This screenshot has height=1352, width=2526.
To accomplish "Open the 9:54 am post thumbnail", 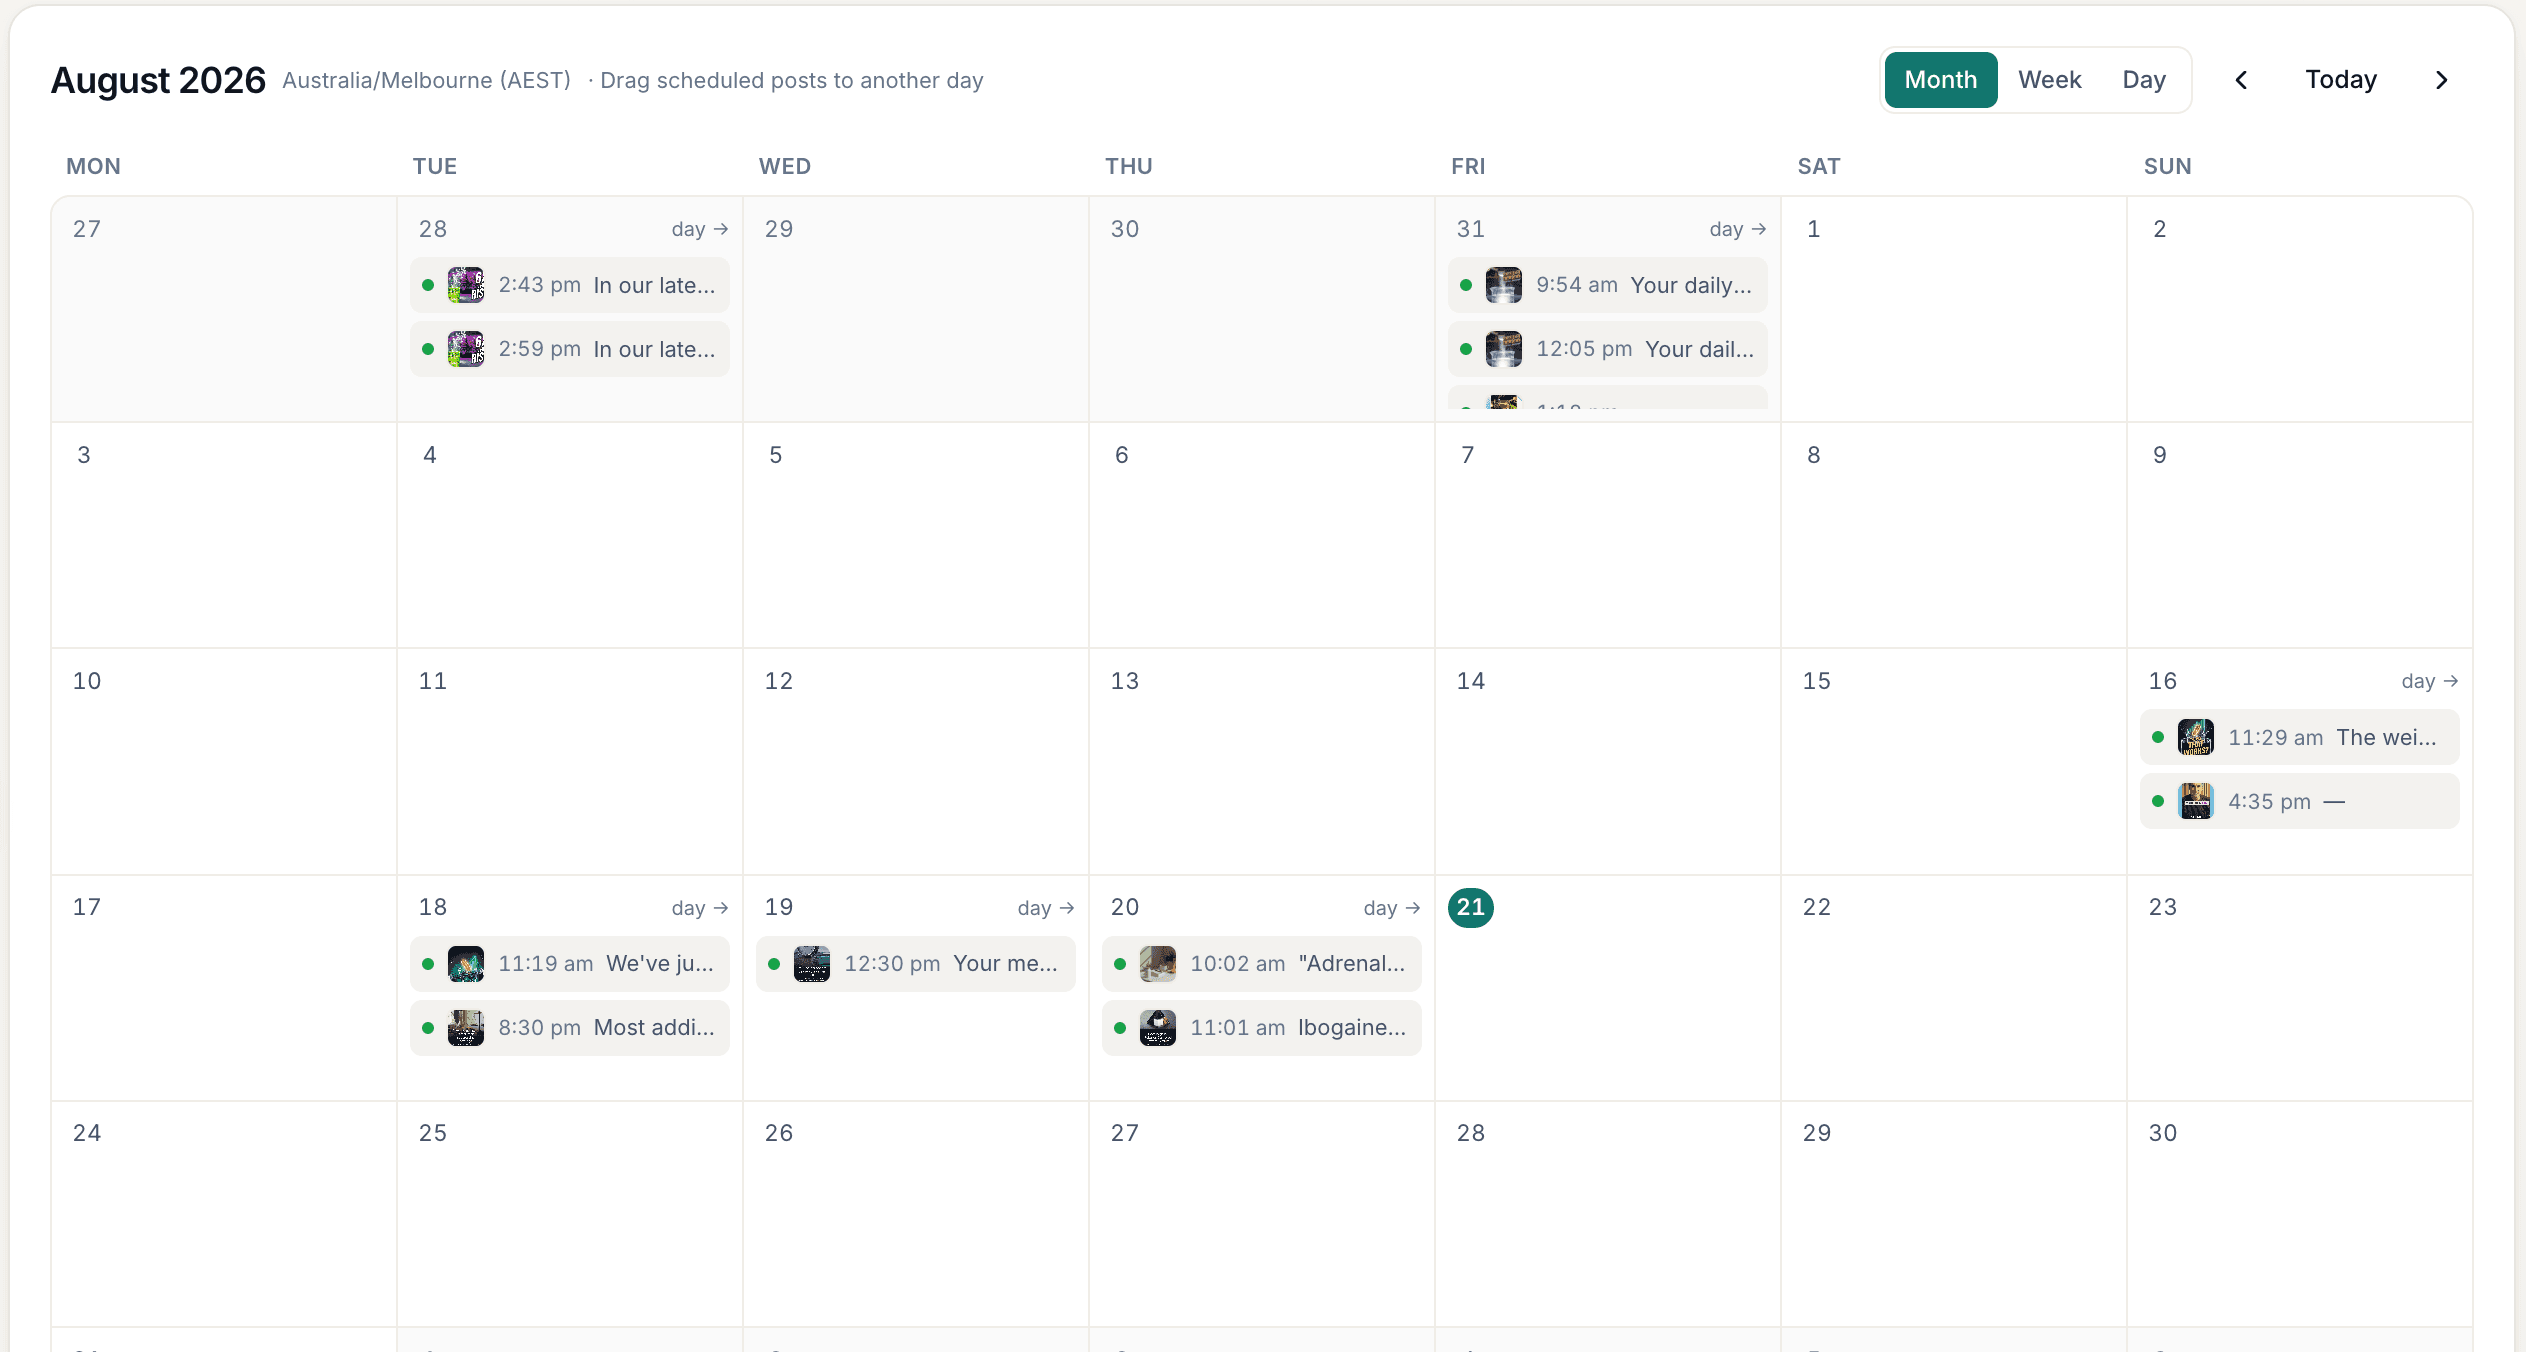I will [1503, 285].
